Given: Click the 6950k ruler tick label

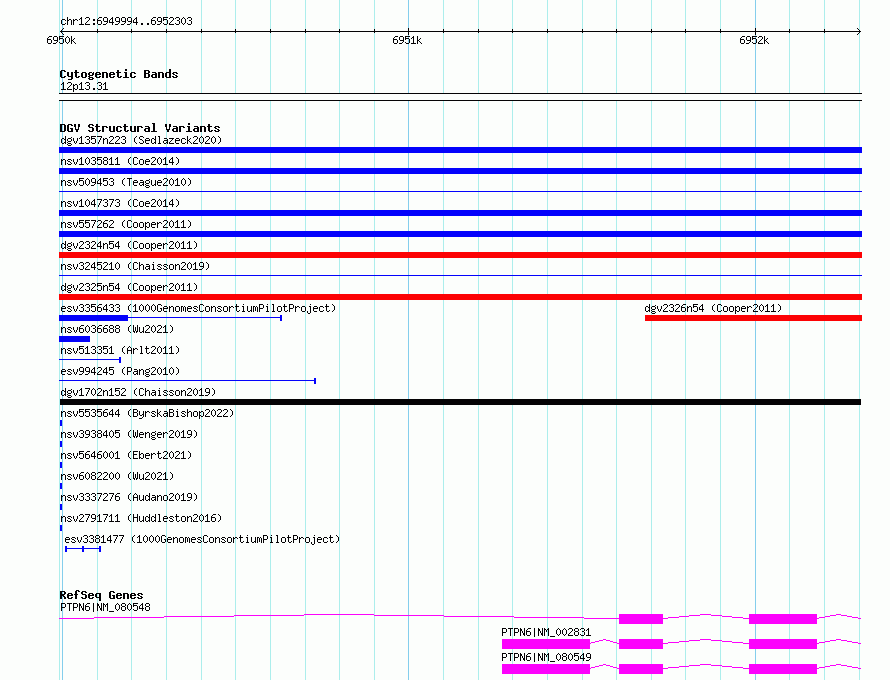Looking at the screenshot, I should 61,40.
